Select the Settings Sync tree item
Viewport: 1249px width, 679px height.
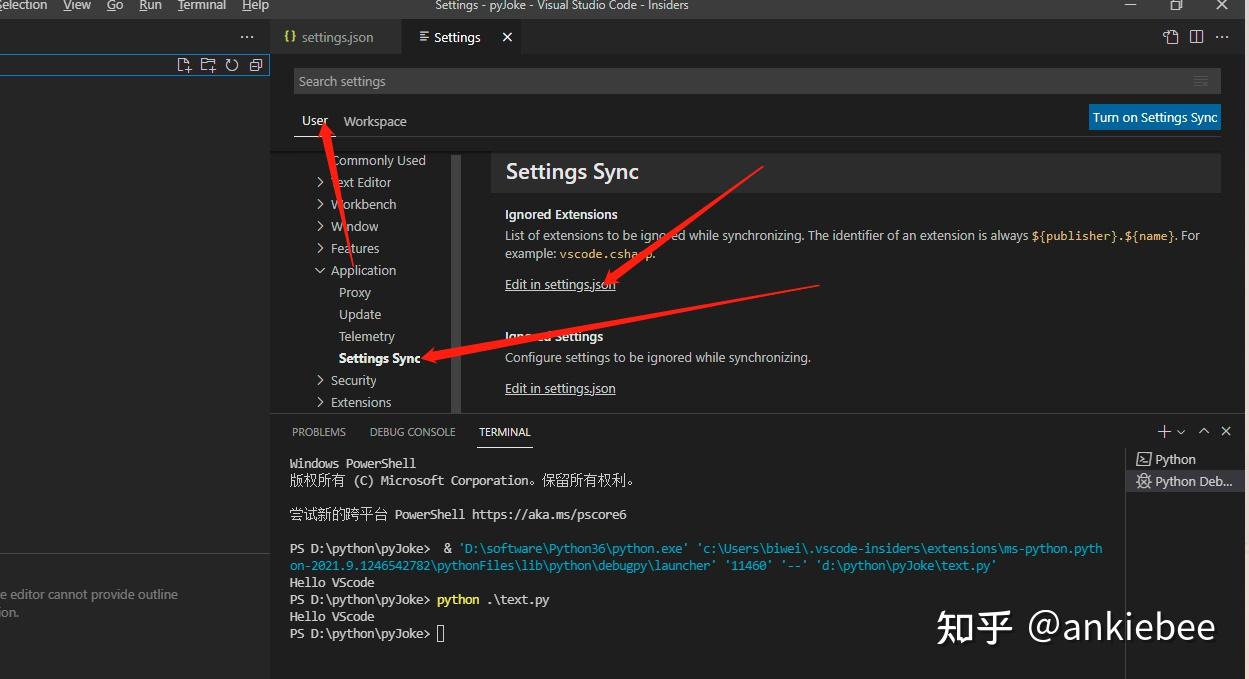coord(379,358)
